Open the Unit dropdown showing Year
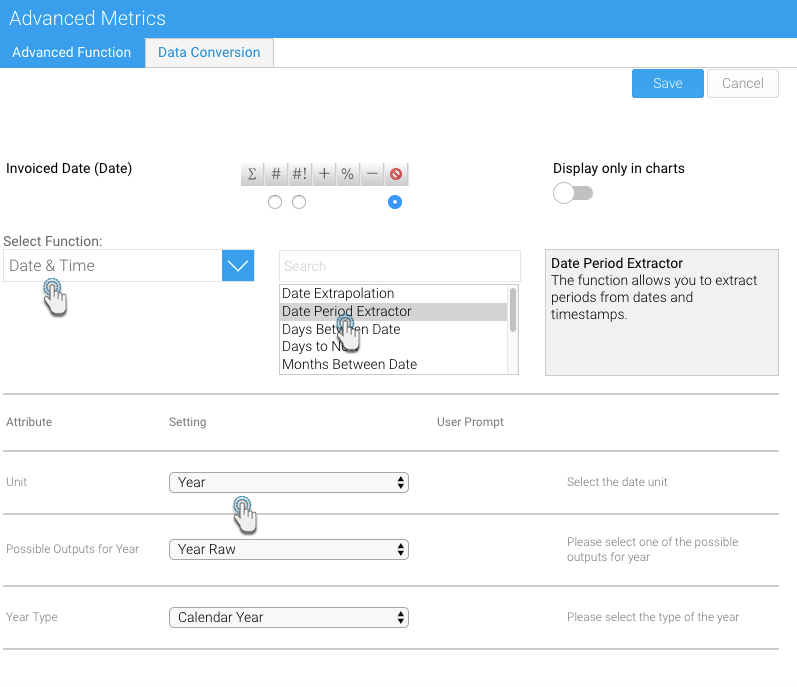The height and width of the screenshot is (687, 797). click(x=288, y=482)
